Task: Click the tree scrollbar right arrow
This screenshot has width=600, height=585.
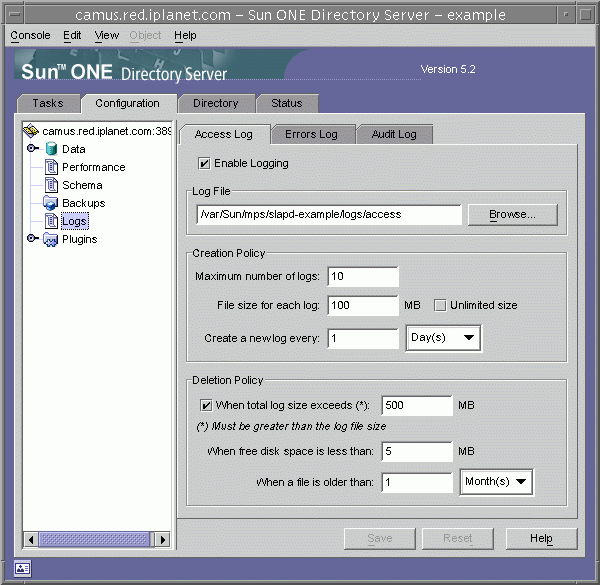Action: coord(163,539)
